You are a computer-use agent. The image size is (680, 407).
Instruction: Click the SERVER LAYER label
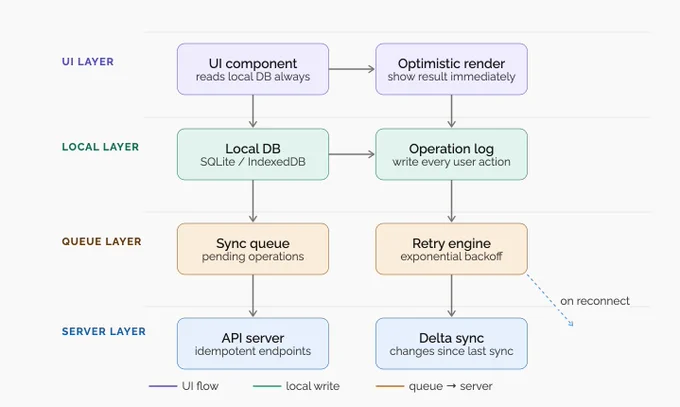click(104, 332)
